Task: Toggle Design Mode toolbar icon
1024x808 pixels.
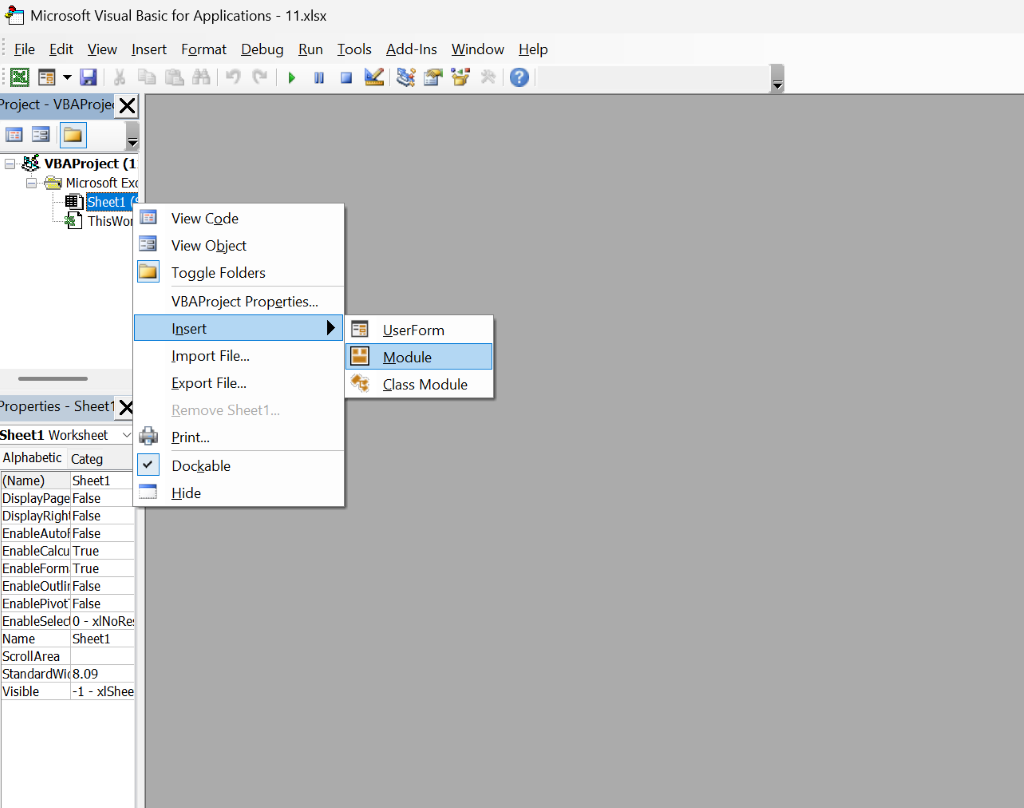Action: (x=374, y=78)
